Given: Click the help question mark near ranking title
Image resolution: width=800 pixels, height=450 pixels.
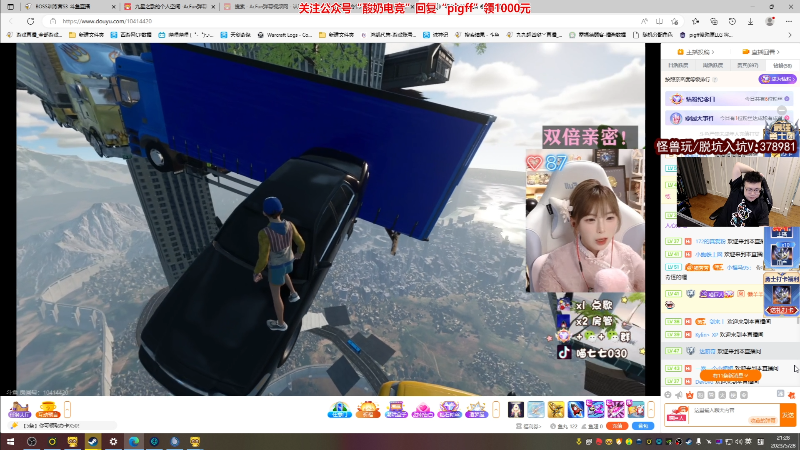Looking at the screenshot, I should [x=715, y=80].
